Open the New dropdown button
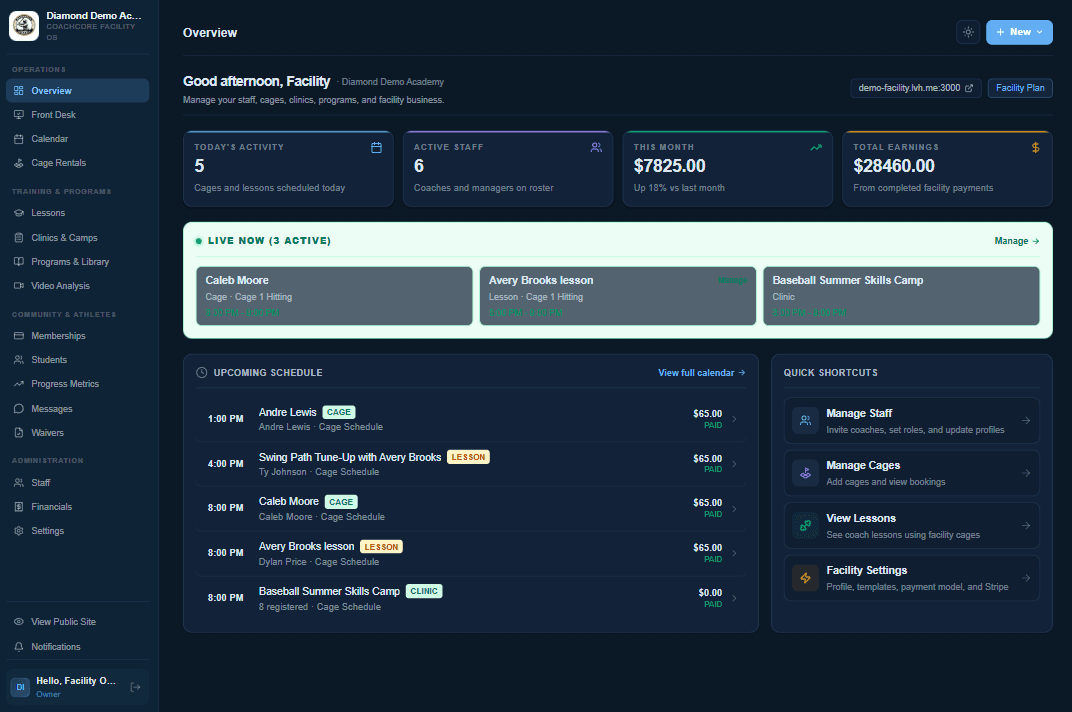1072x712 pixels. tap(1019, 32)
